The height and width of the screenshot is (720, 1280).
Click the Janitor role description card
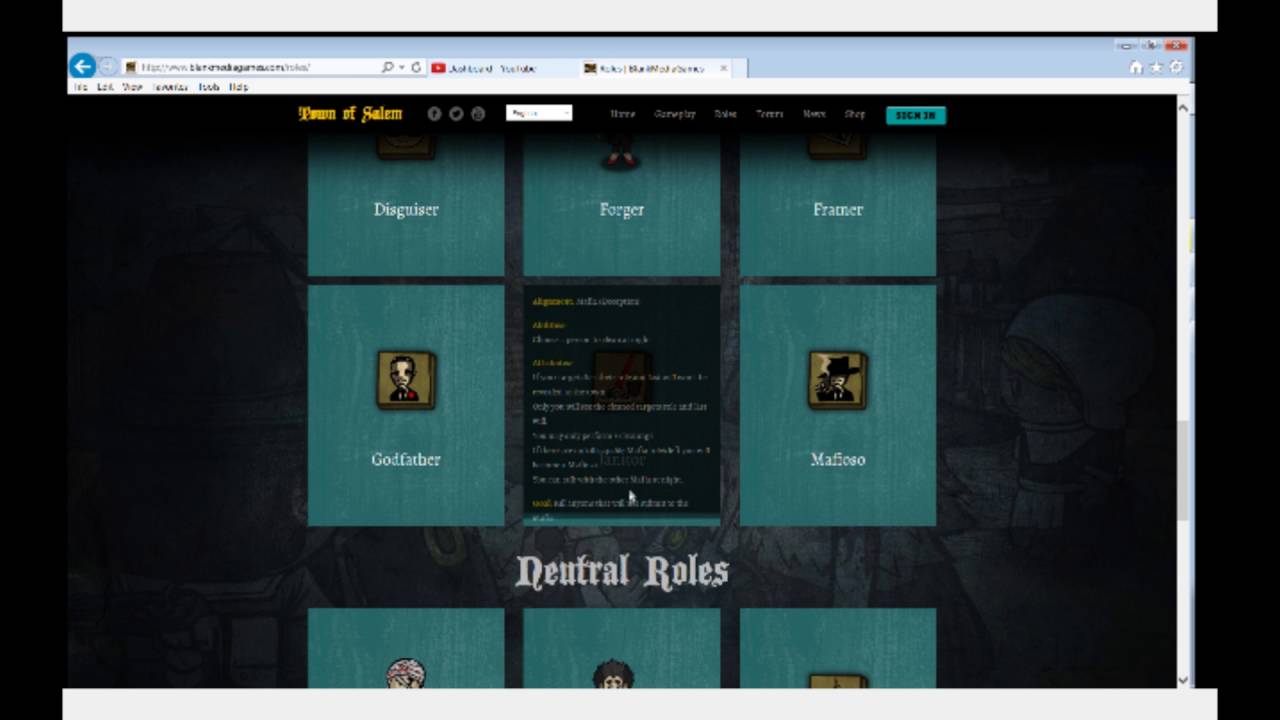[x=622, y=405]
